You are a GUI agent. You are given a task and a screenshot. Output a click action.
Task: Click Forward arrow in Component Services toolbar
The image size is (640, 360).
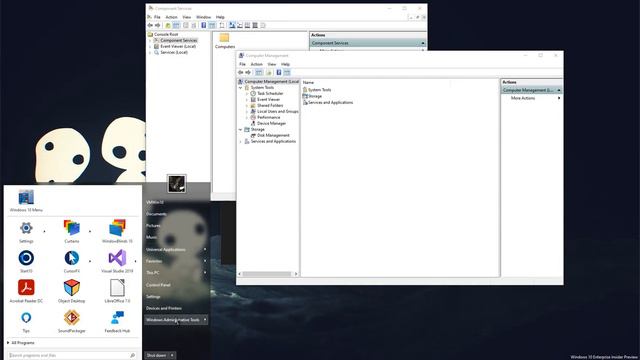pyautogui.click(x=158, y=25)
